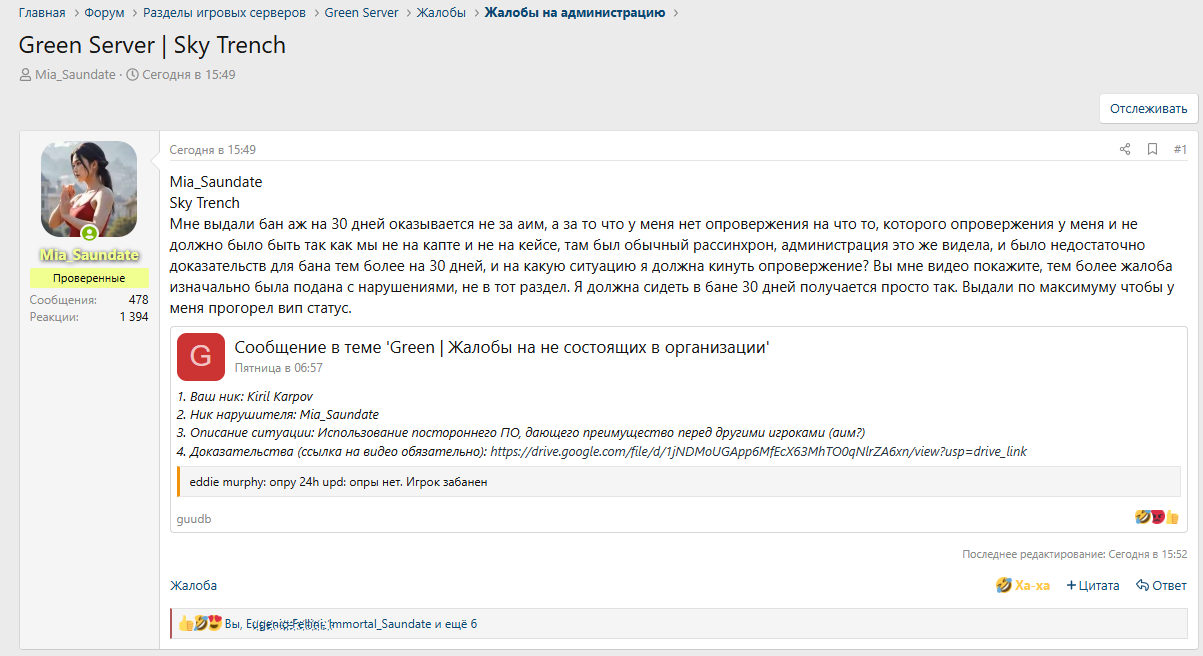Select the clock icon next to the thread date
Screen dimensions: 1203x656
click(132, 74)
